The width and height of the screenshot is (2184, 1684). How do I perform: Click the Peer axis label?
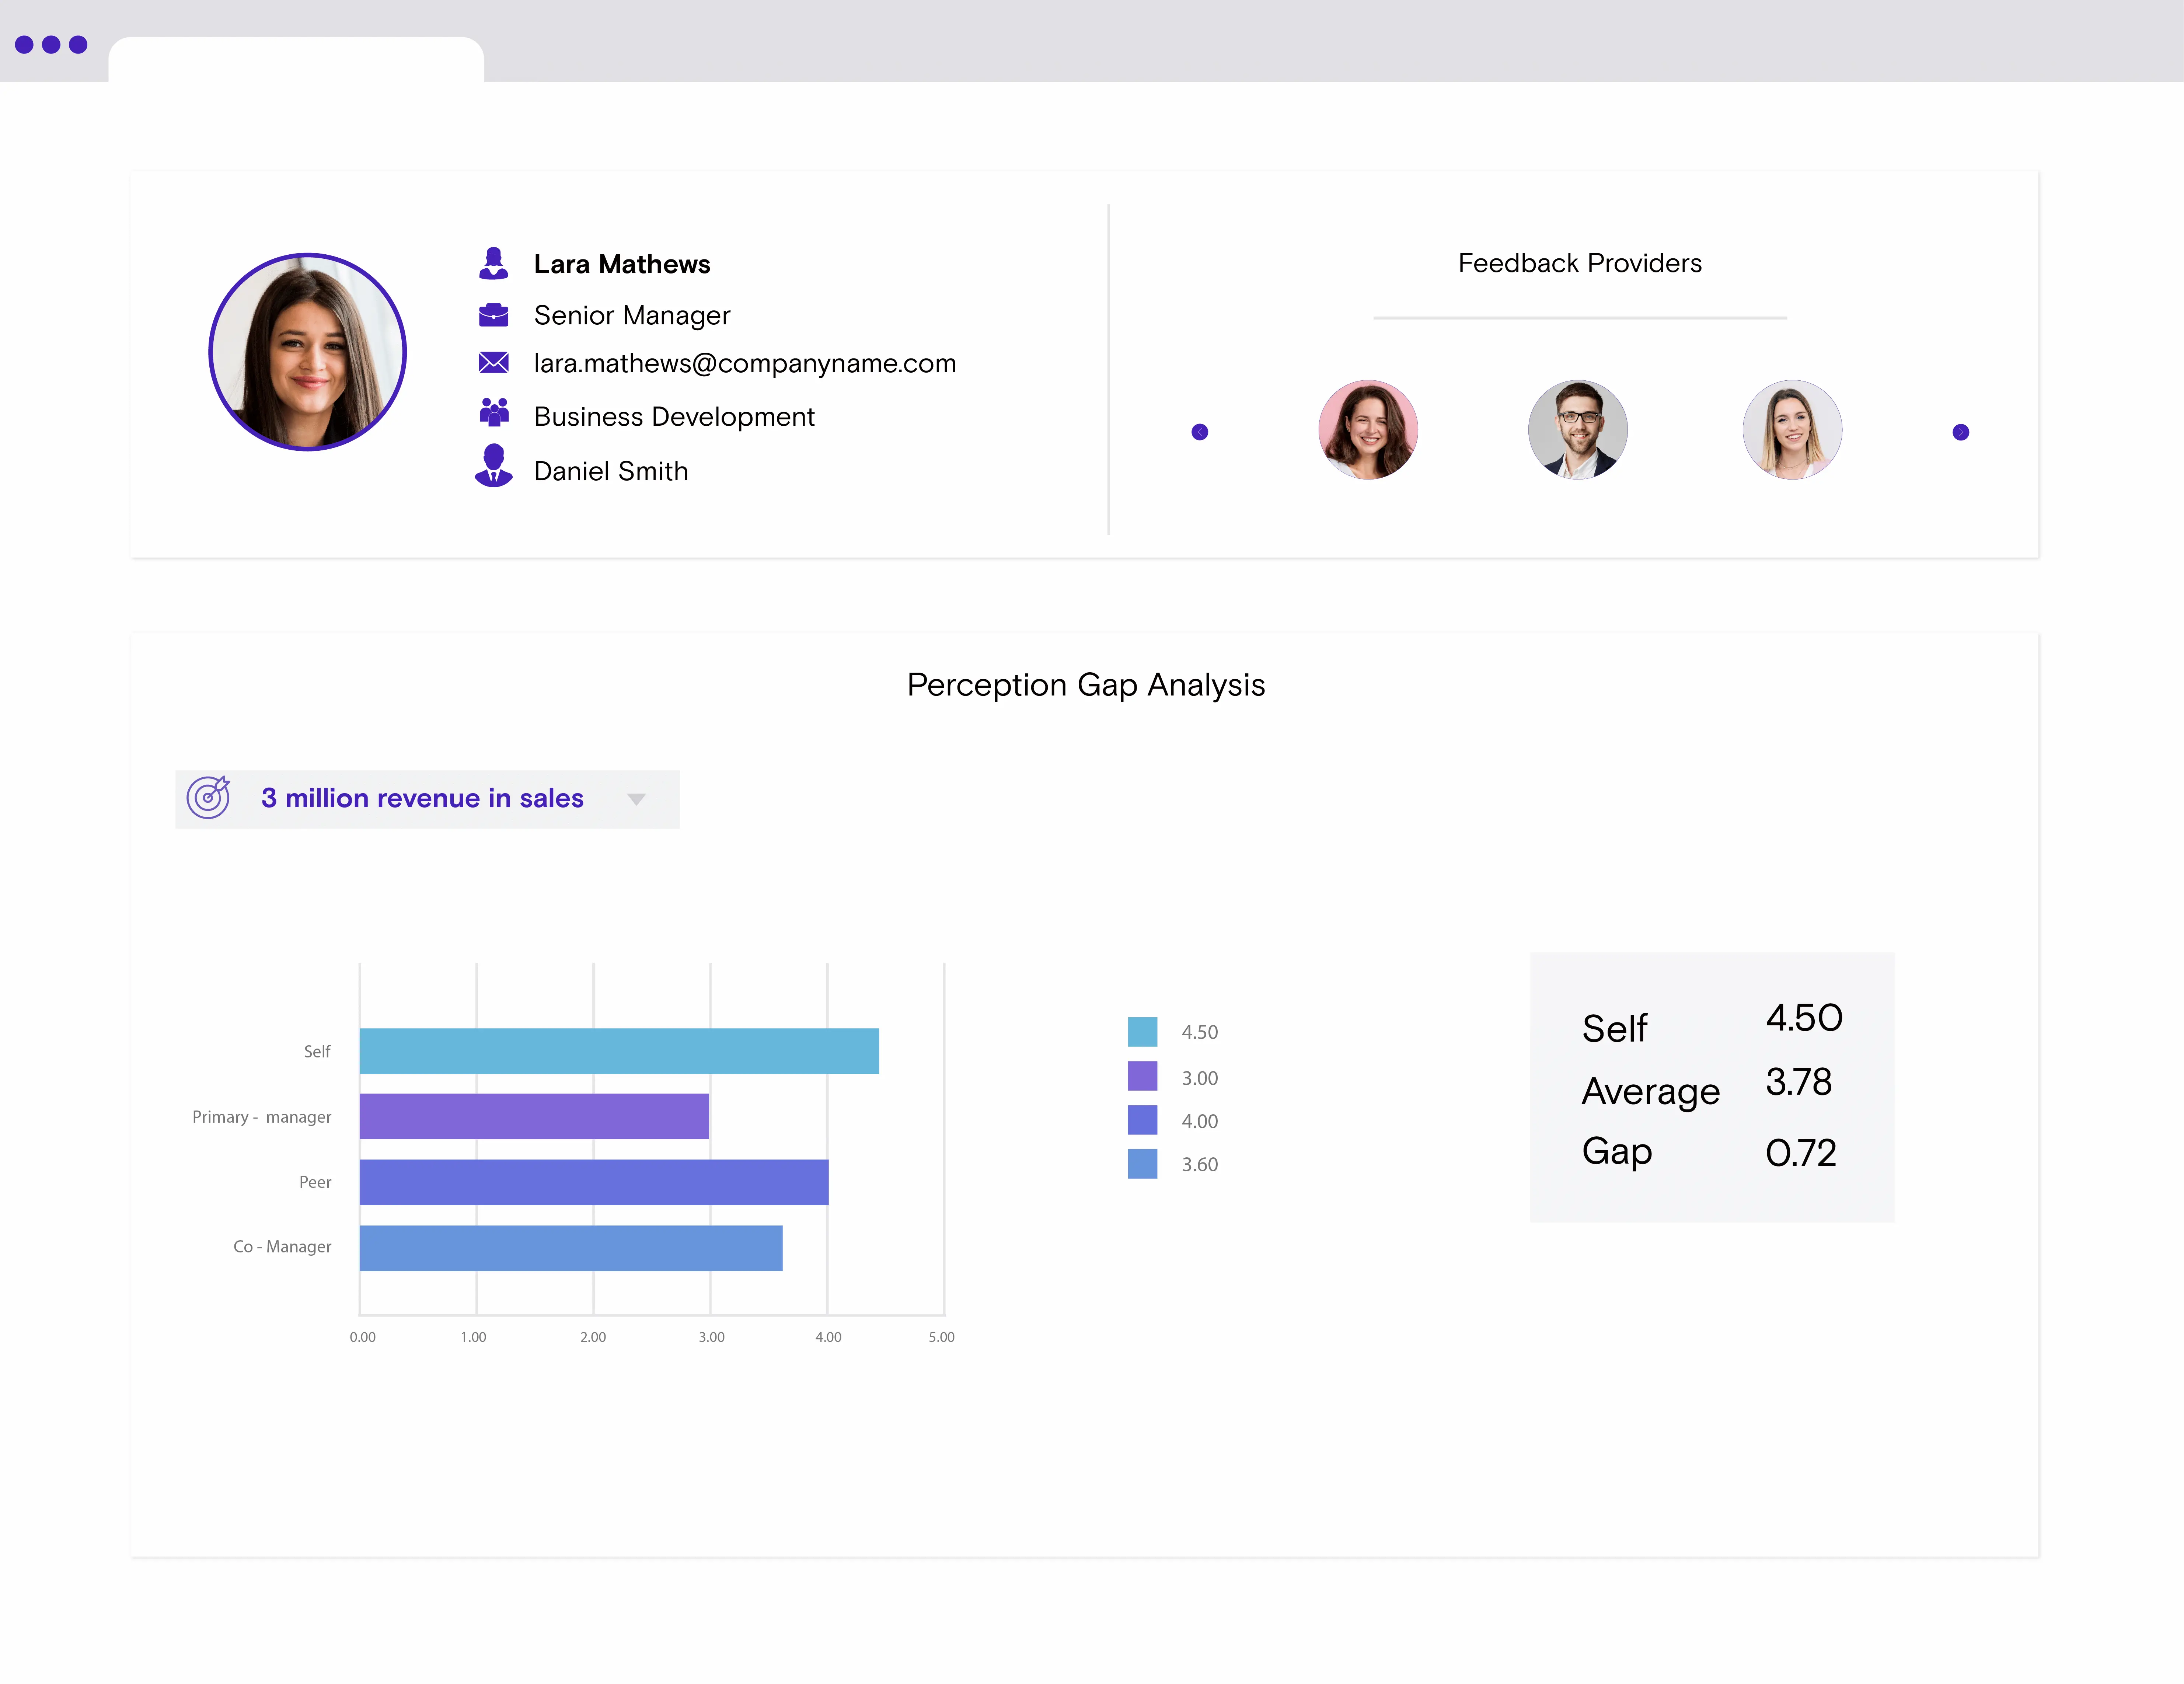click(315, 1182)
